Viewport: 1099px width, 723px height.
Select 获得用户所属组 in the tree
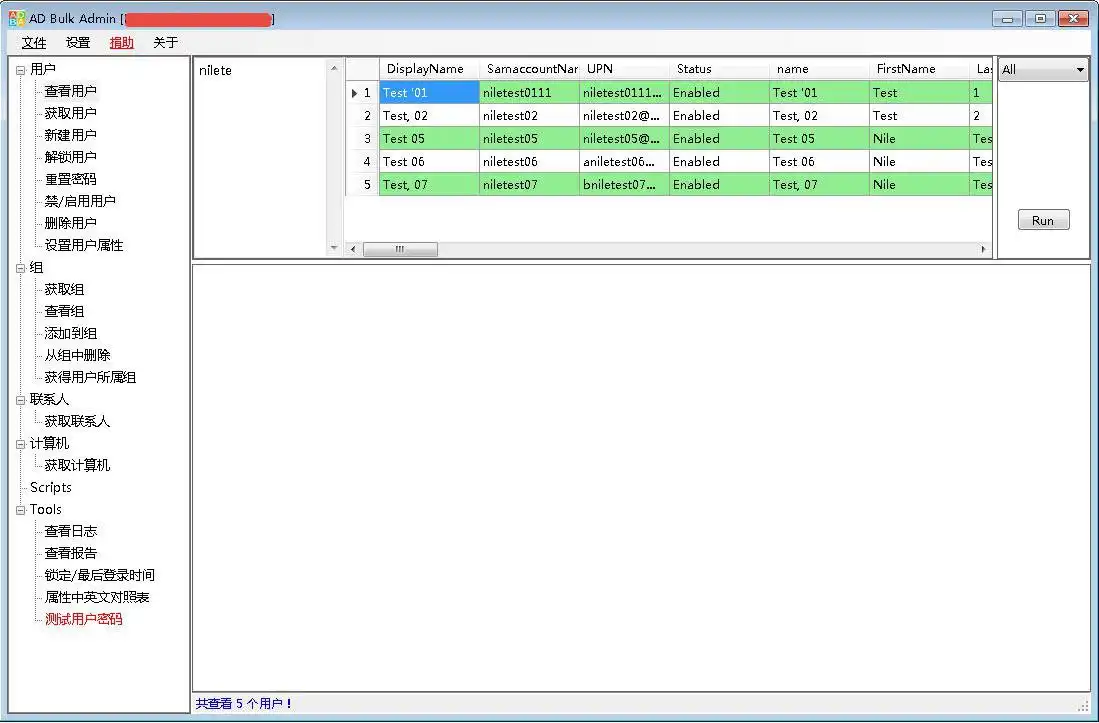pyautogui.click(x=90, y=378)
